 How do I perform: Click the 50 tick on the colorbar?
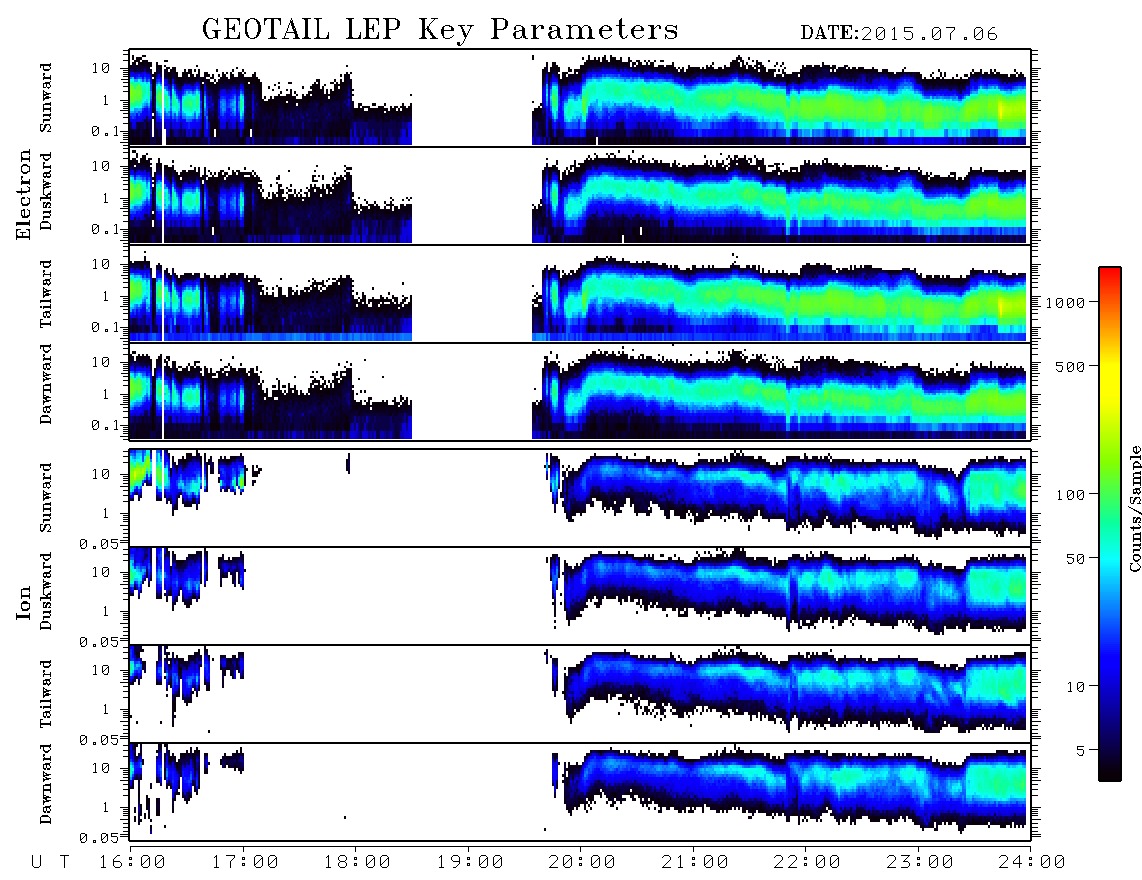point(1075,559)
